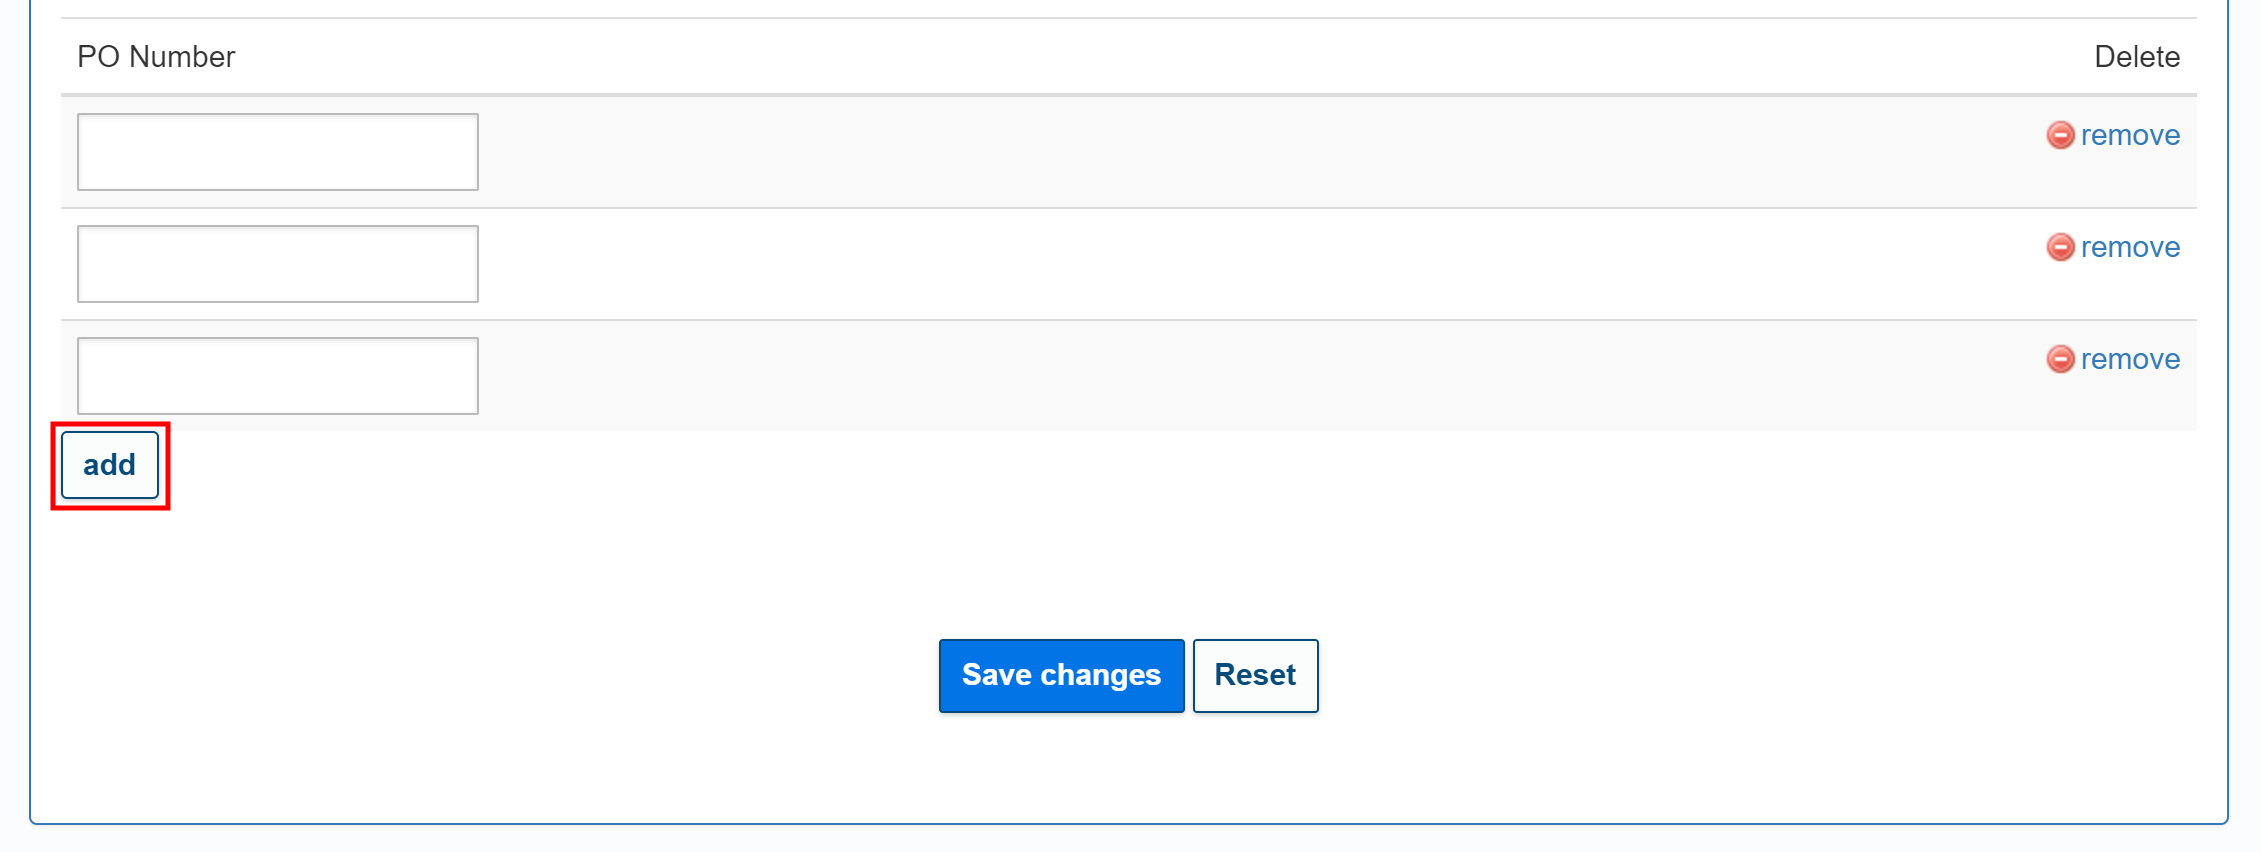This screenshot has height=852, width=2261.
Task: Click empty middle area of first PO row
Action: pos(1200,152)
